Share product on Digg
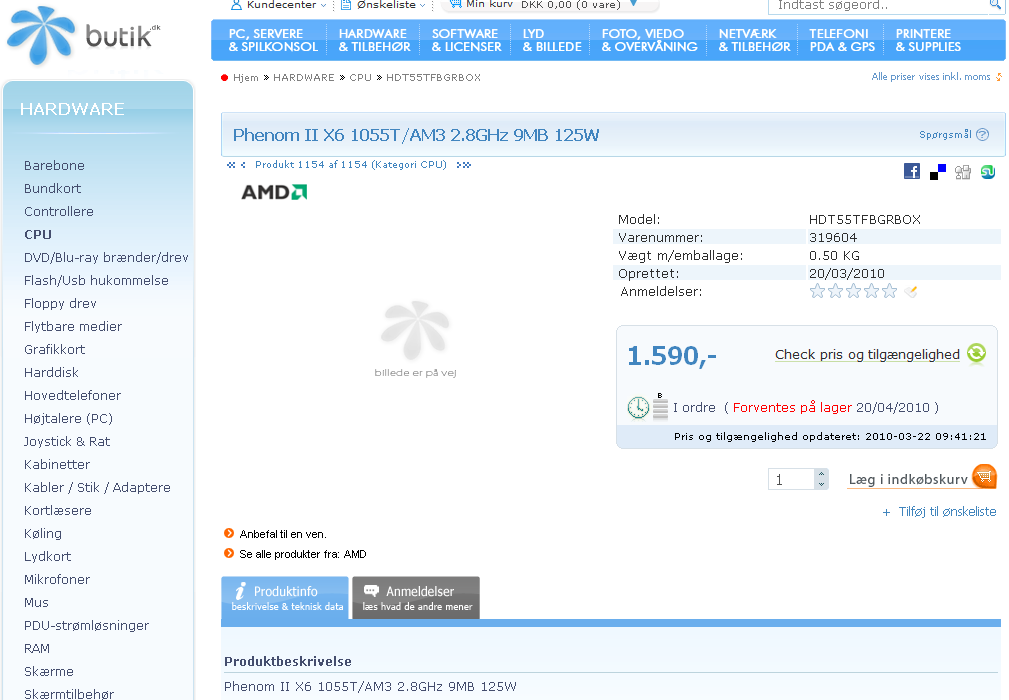The height and width of the screenshot is (700, 1009). point(963,172)
